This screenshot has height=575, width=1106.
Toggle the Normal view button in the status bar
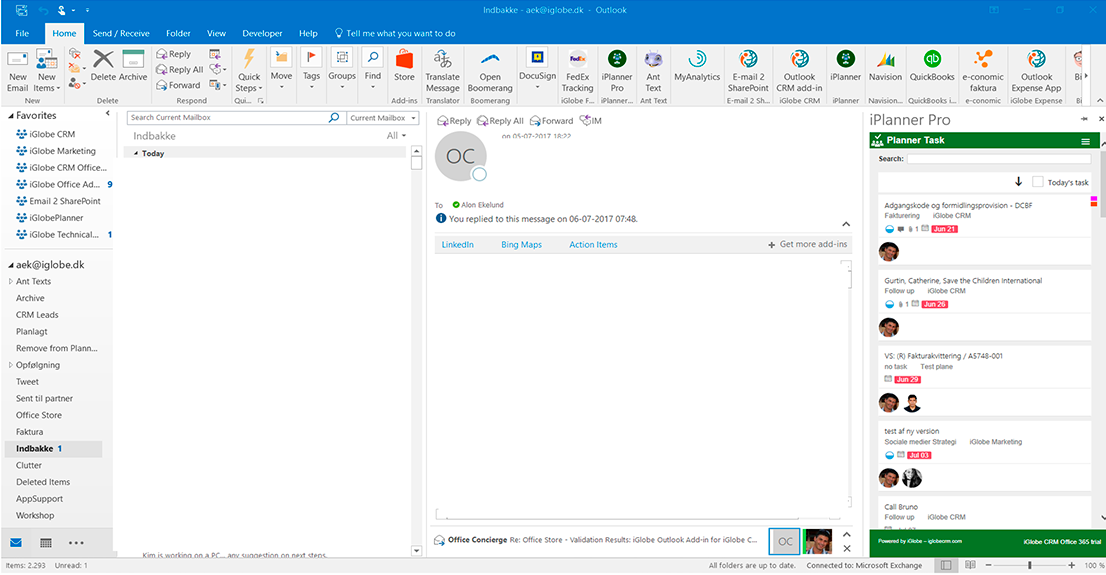point(946,565)
